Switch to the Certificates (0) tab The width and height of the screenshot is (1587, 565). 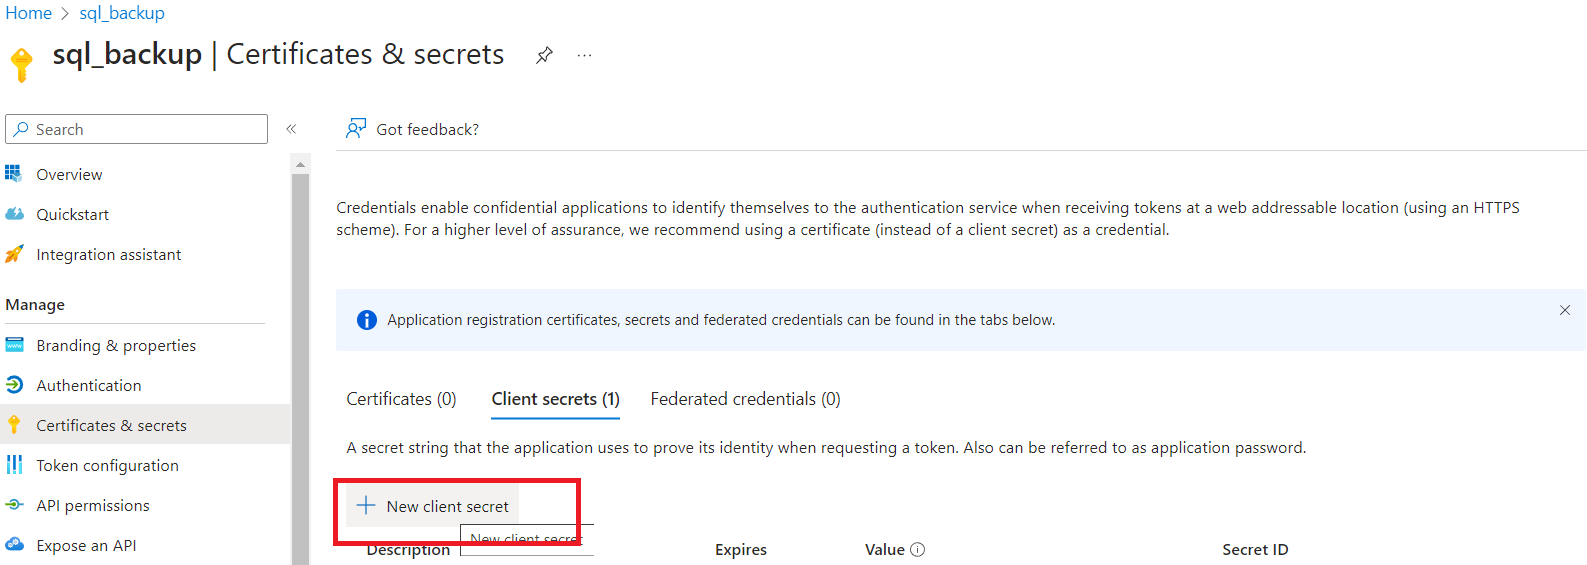pos(401,399)
